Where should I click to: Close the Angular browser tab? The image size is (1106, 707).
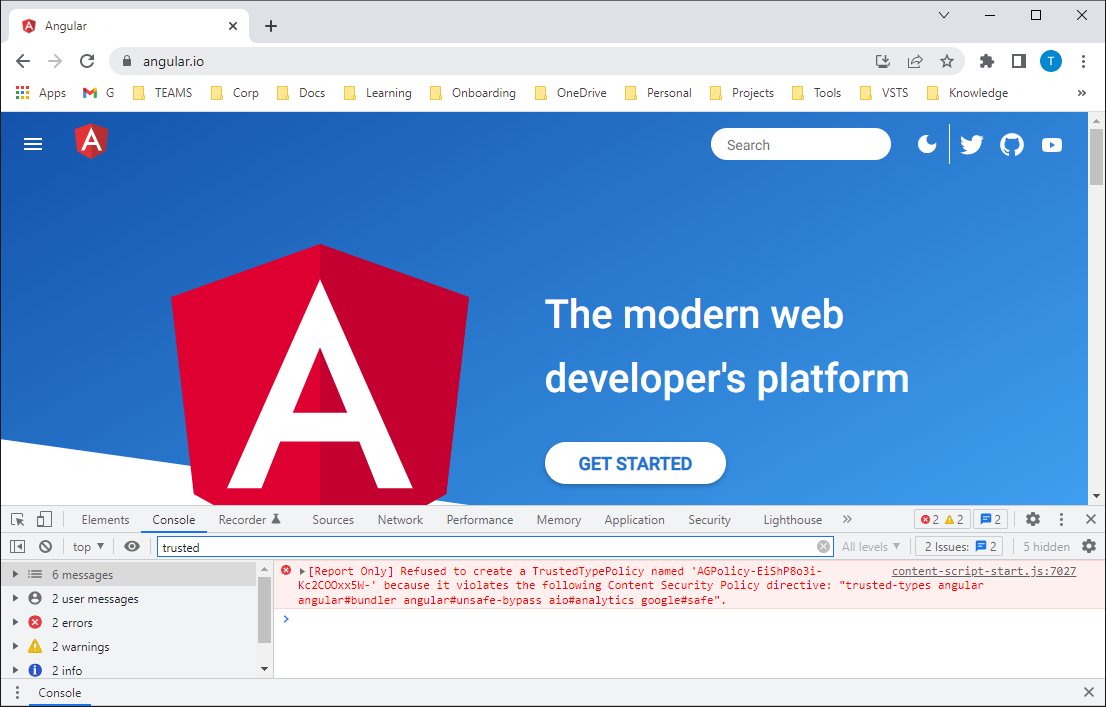pyautogui.click(x=233, y=26)
